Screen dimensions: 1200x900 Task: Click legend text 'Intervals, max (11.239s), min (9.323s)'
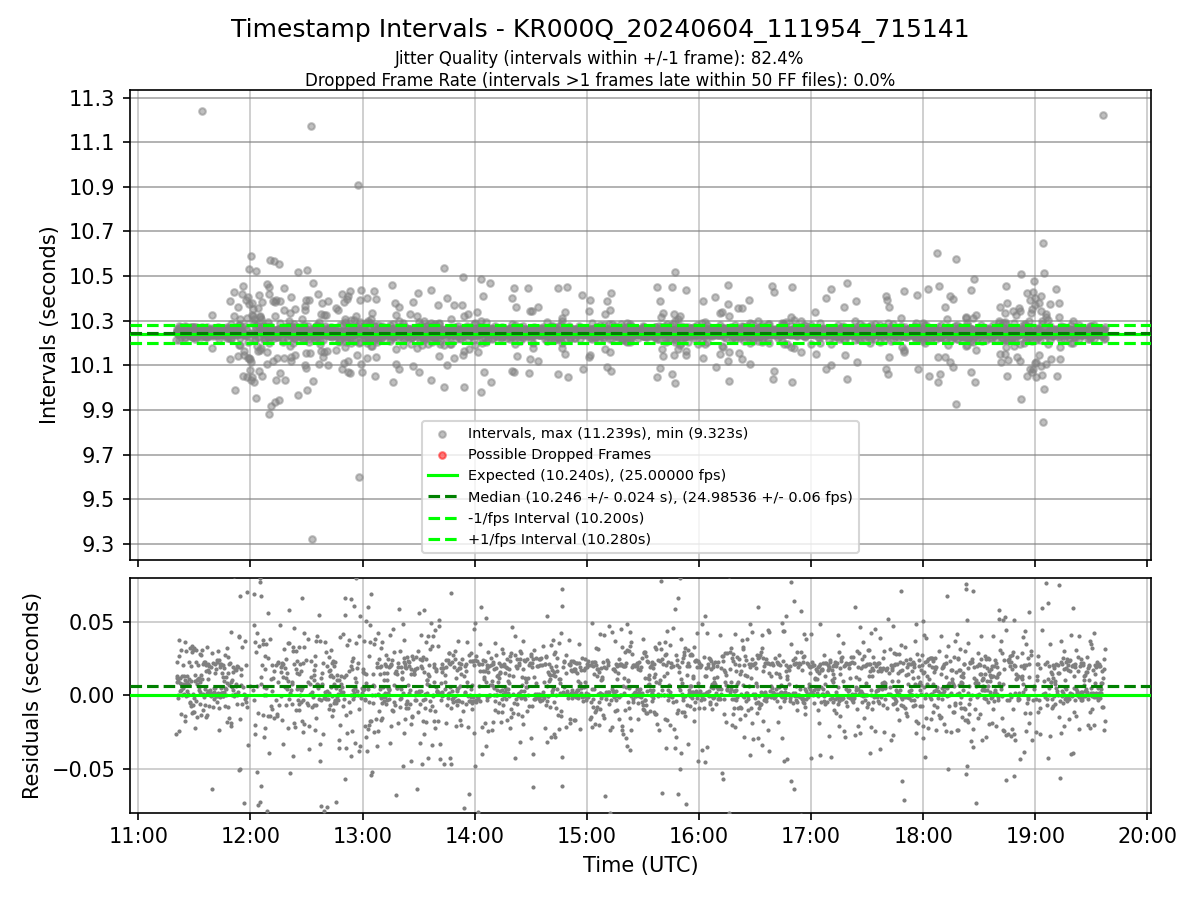tap(608, 433)
